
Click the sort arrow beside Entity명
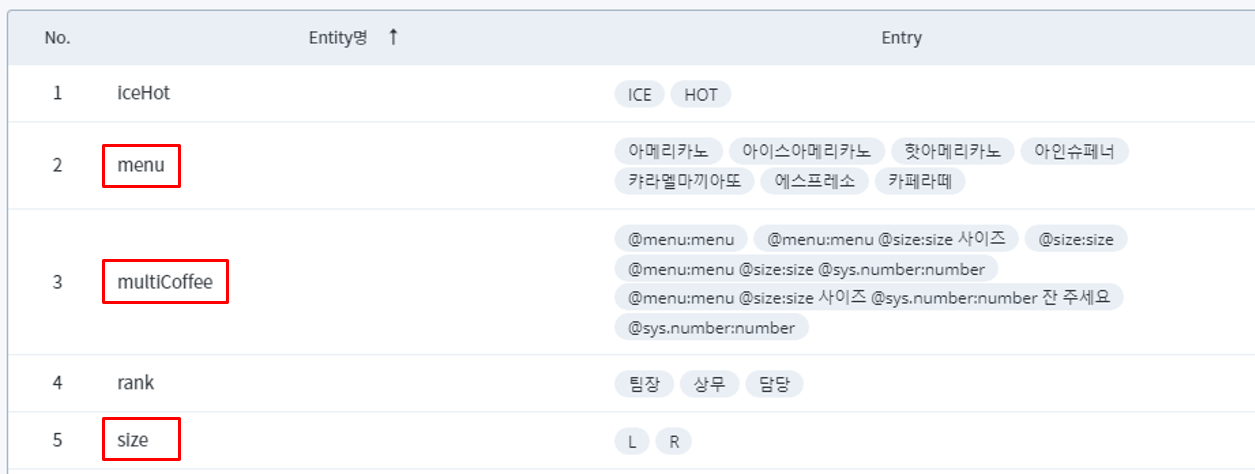point(393,37)
